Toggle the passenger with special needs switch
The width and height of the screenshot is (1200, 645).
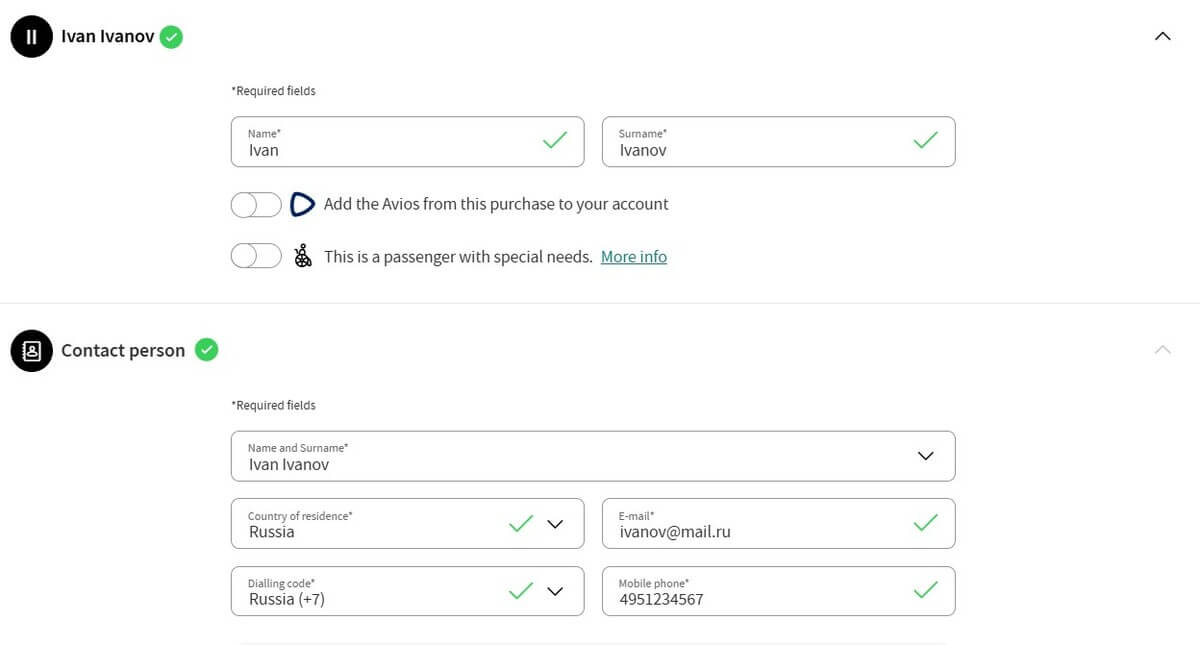point(257,257)
